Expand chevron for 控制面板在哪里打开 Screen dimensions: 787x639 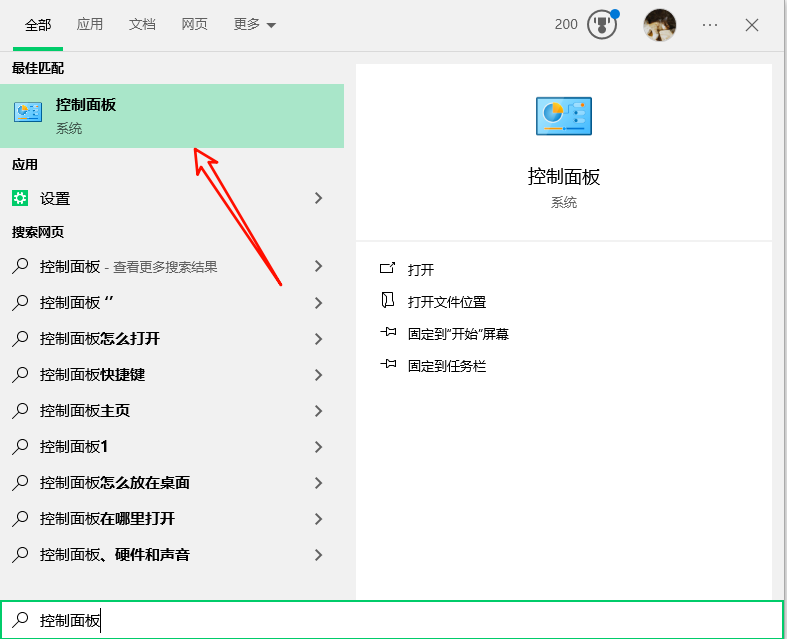pos(318,519)
